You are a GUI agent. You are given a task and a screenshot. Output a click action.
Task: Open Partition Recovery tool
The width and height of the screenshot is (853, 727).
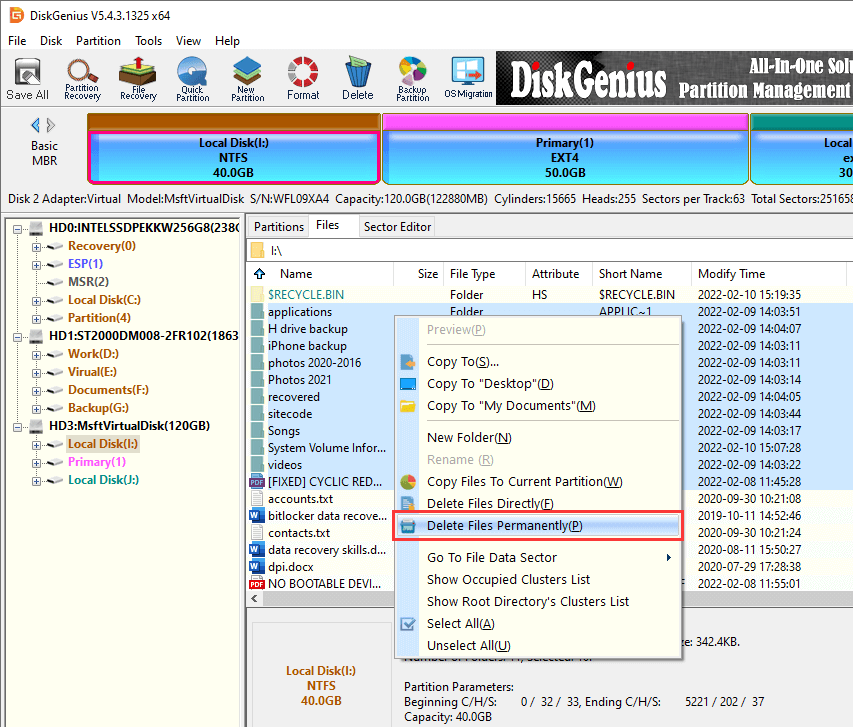[82, 79]
